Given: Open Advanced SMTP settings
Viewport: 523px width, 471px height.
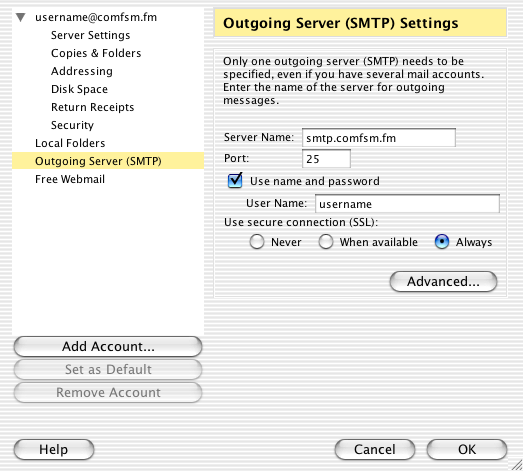Looking at the screenshot, I should point(443,282).
